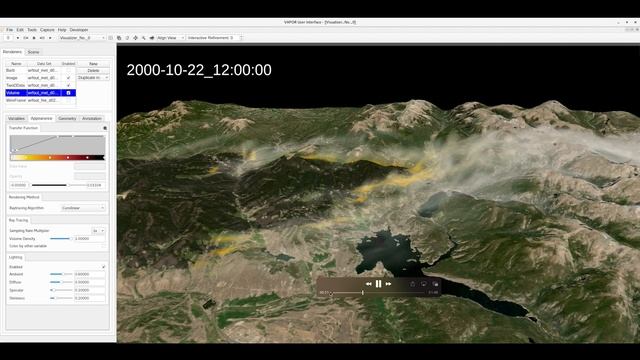Adjust the Volume Density slider
Screen dimensions: 640x360
click(x=61, y=239)
